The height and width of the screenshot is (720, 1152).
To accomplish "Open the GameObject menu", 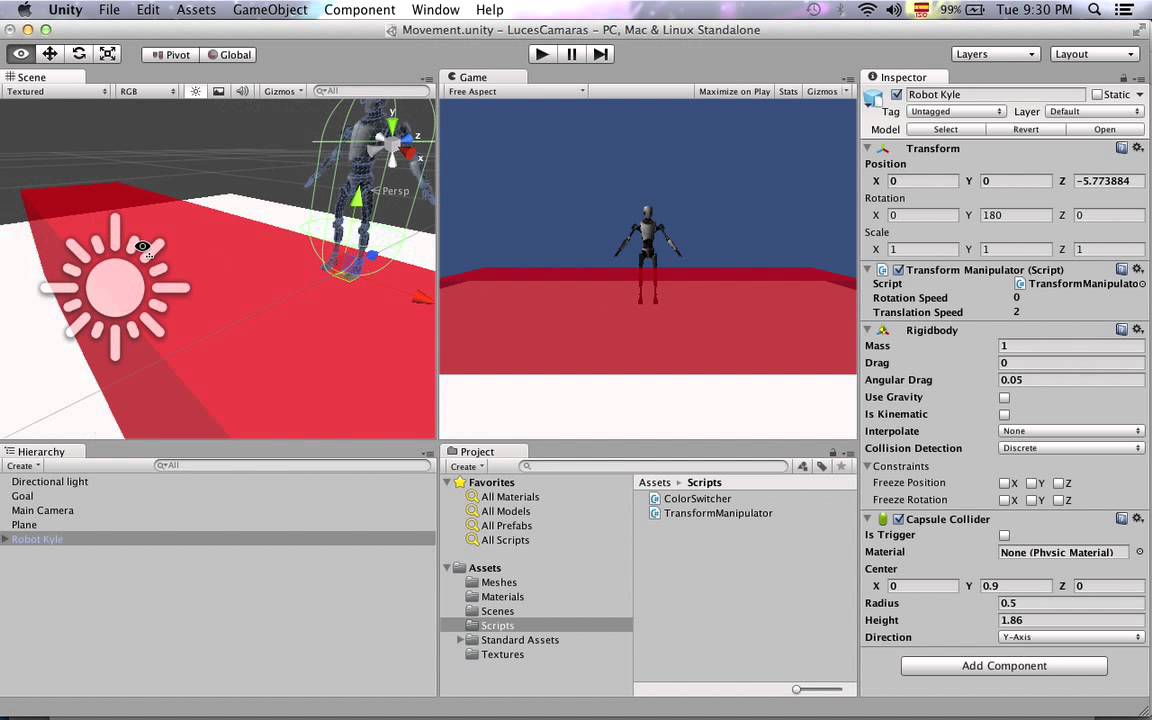I will point(270,10).
